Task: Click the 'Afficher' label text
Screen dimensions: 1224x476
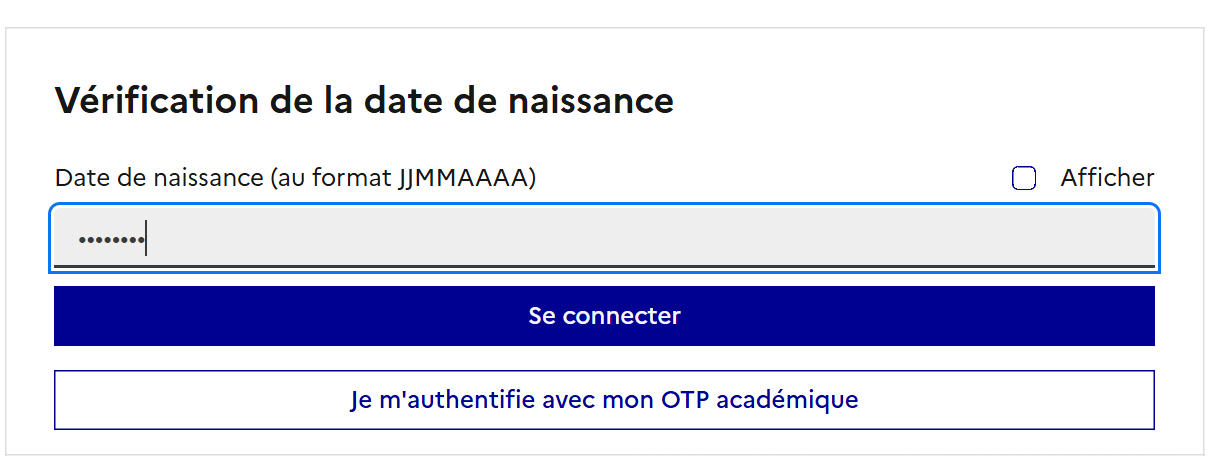Action: [x=1107, y=178]
